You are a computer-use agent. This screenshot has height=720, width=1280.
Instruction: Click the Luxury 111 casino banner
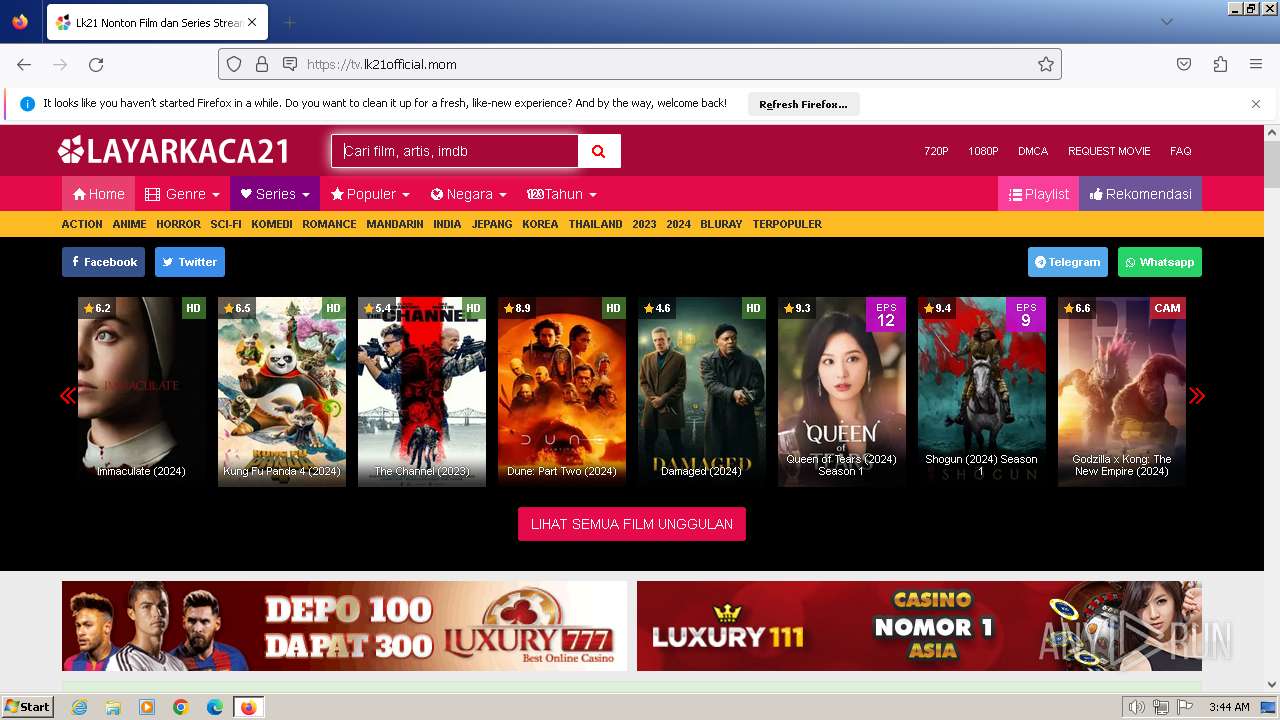919,626
